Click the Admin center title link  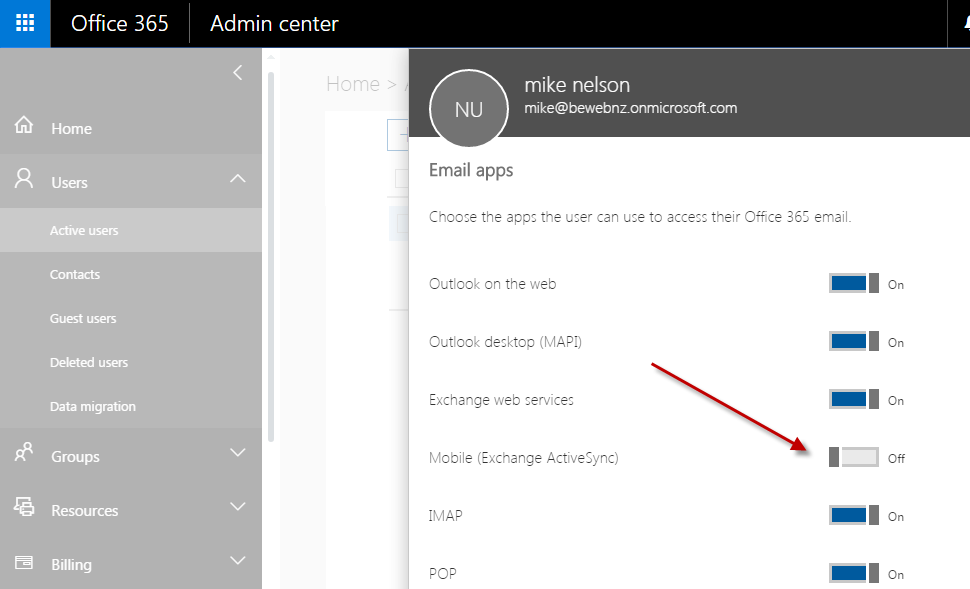274,24
